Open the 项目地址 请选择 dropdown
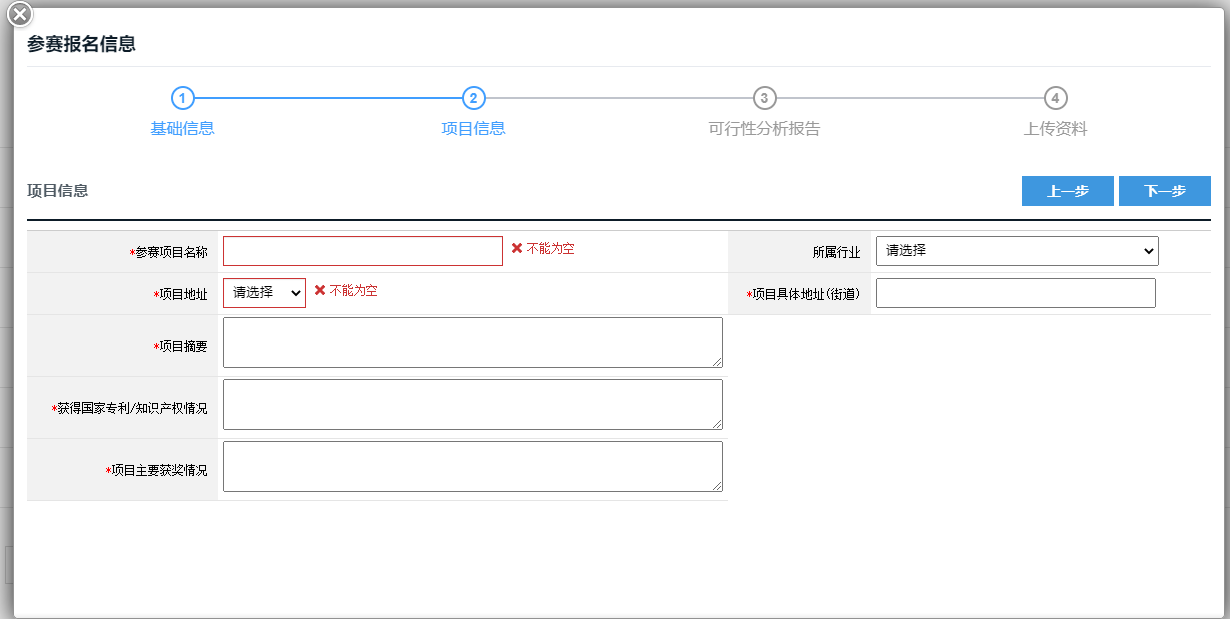Image resolution: width=1230 pixels, height=619 pixels. click(264, 293)
